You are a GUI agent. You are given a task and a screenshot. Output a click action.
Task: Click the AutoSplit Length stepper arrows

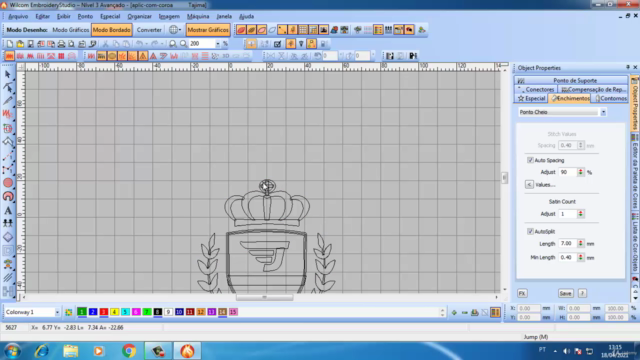[x=580, y=244]
